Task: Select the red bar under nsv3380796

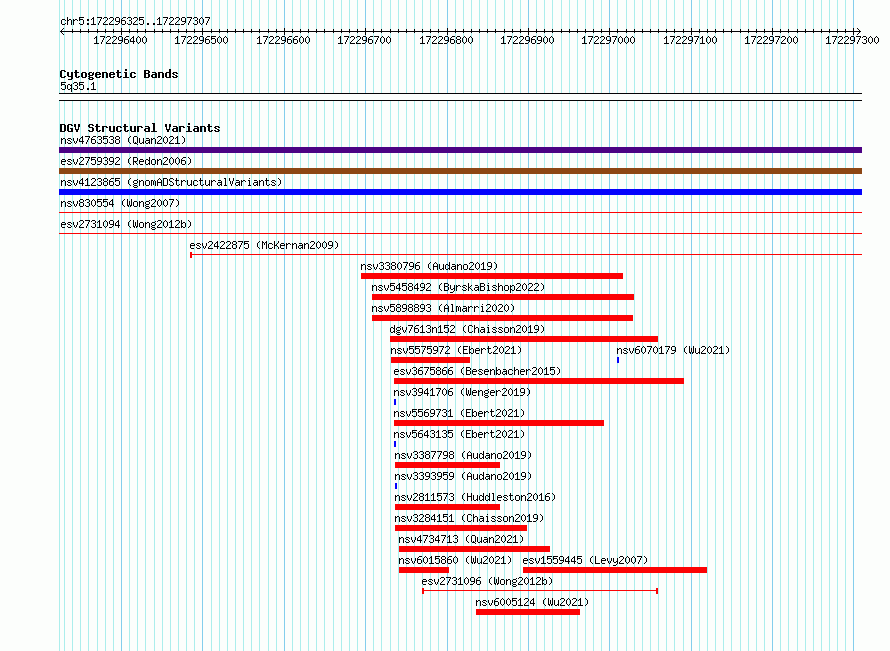Action: point(492,276)
